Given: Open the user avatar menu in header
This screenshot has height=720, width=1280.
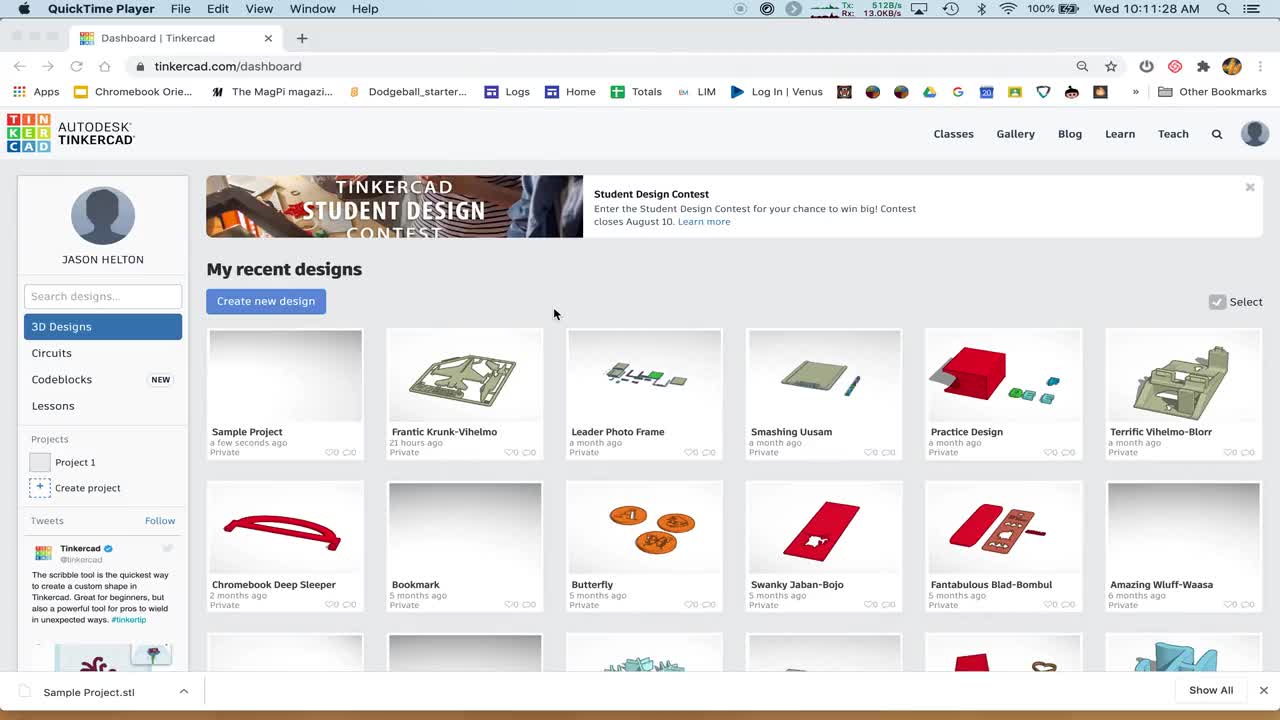Looking at the screenshot, I should pyautogui.click(x=1254, y=133).
